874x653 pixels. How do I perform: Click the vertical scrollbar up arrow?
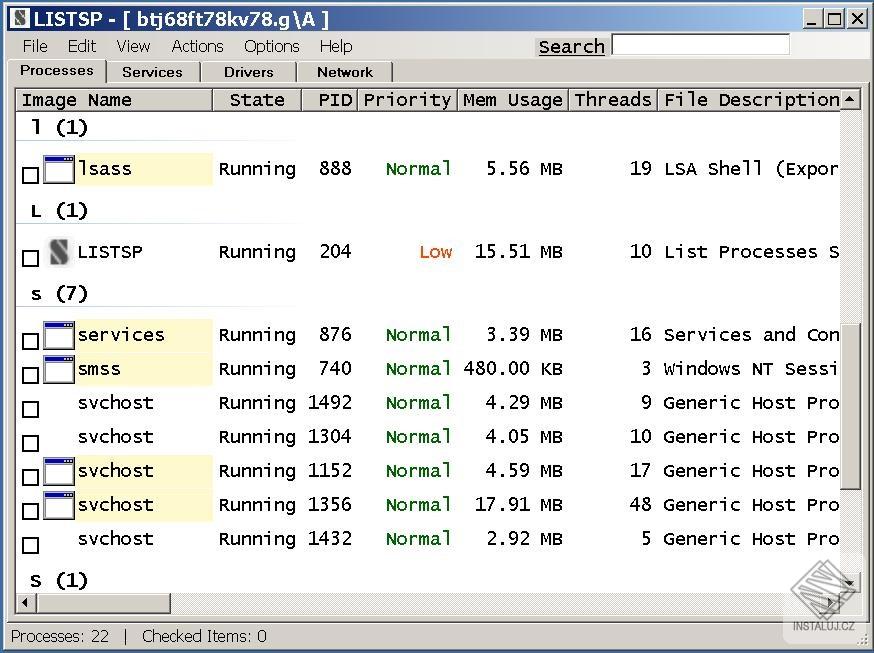pos(850,99)
